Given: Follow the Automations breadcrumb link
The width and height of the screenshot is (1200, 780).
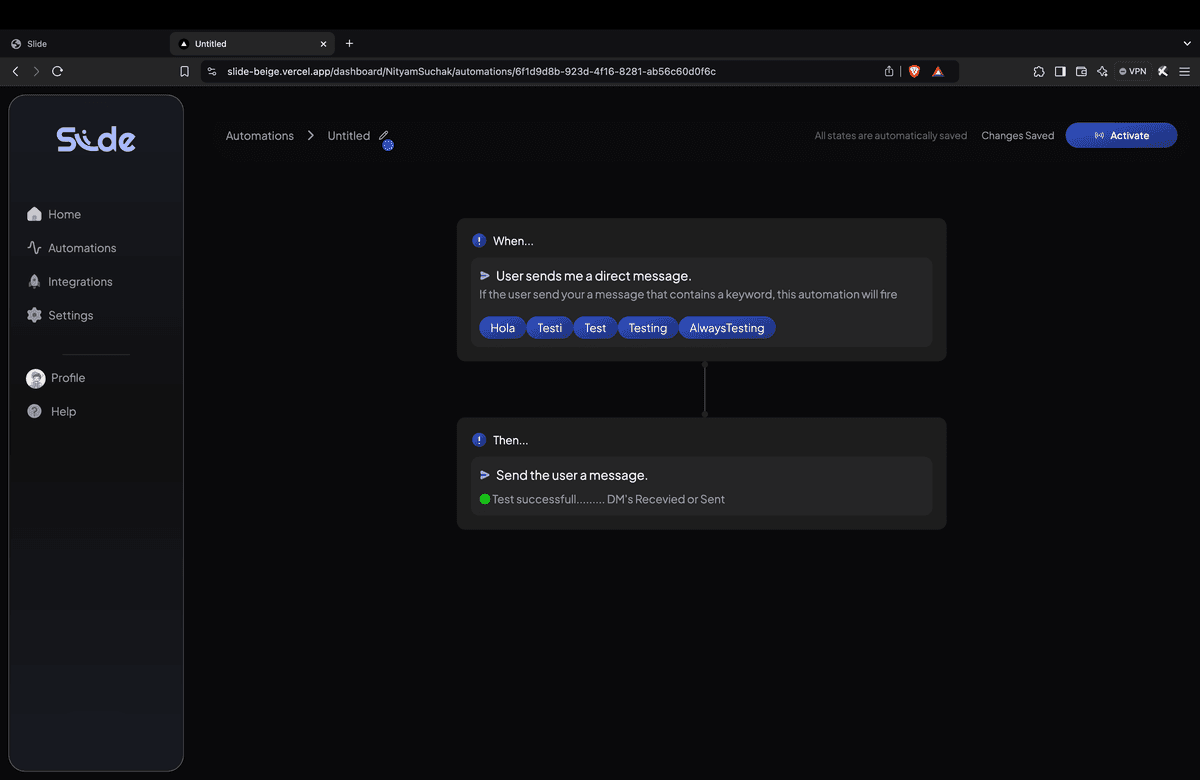Looking at the screenshot, I should click(x=259, y=135).
